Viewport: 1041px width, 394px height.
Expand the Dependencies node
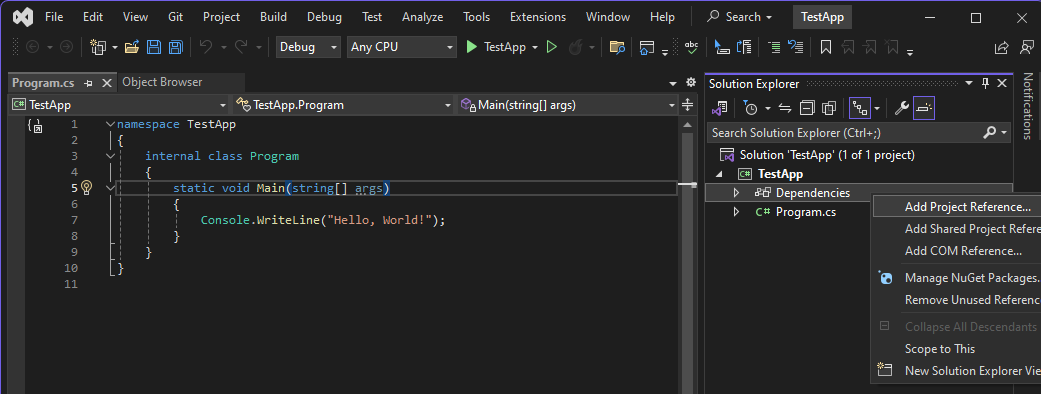pos(736,193)
